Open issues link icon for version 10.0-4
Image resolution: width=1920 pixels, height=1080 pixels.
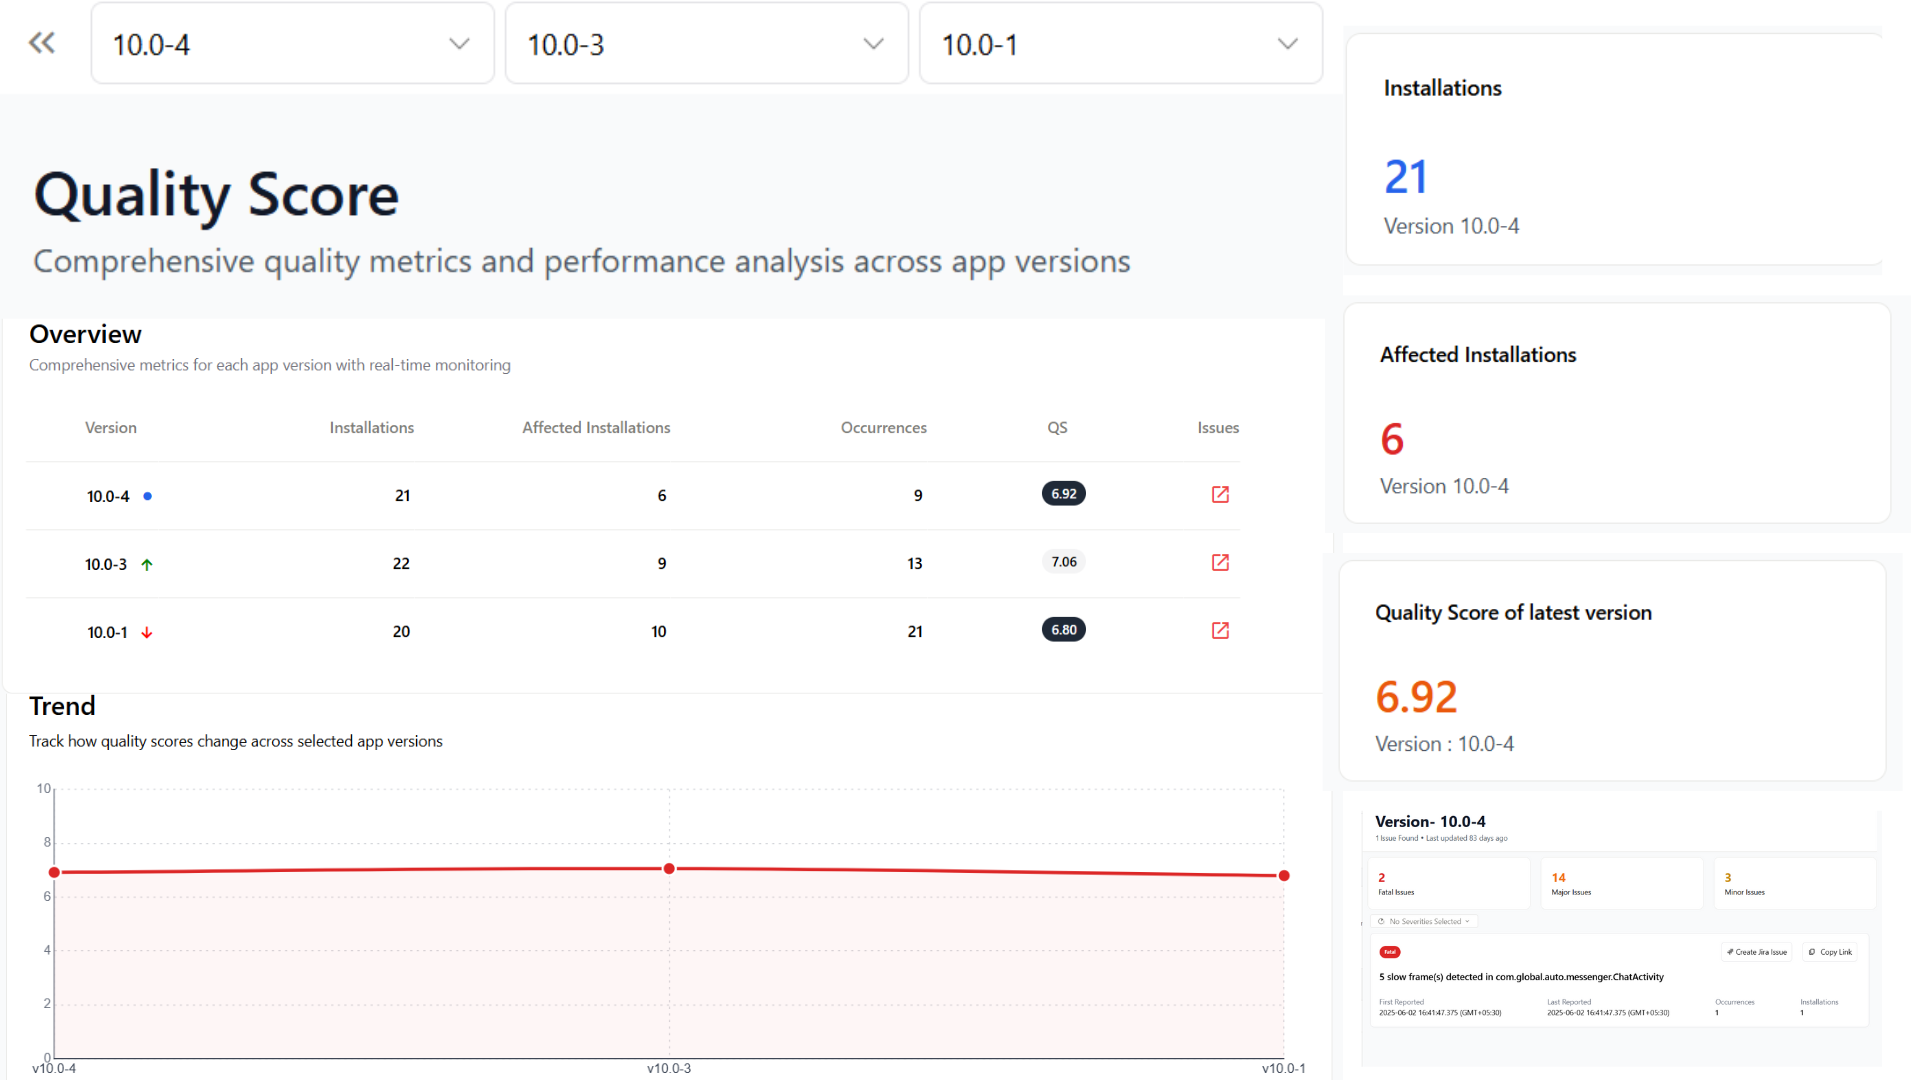[1220, 495]
